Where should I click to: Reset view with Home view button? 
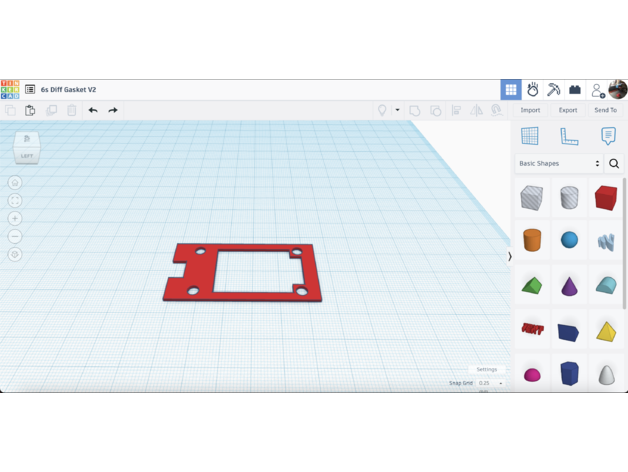tap(15, 182)
